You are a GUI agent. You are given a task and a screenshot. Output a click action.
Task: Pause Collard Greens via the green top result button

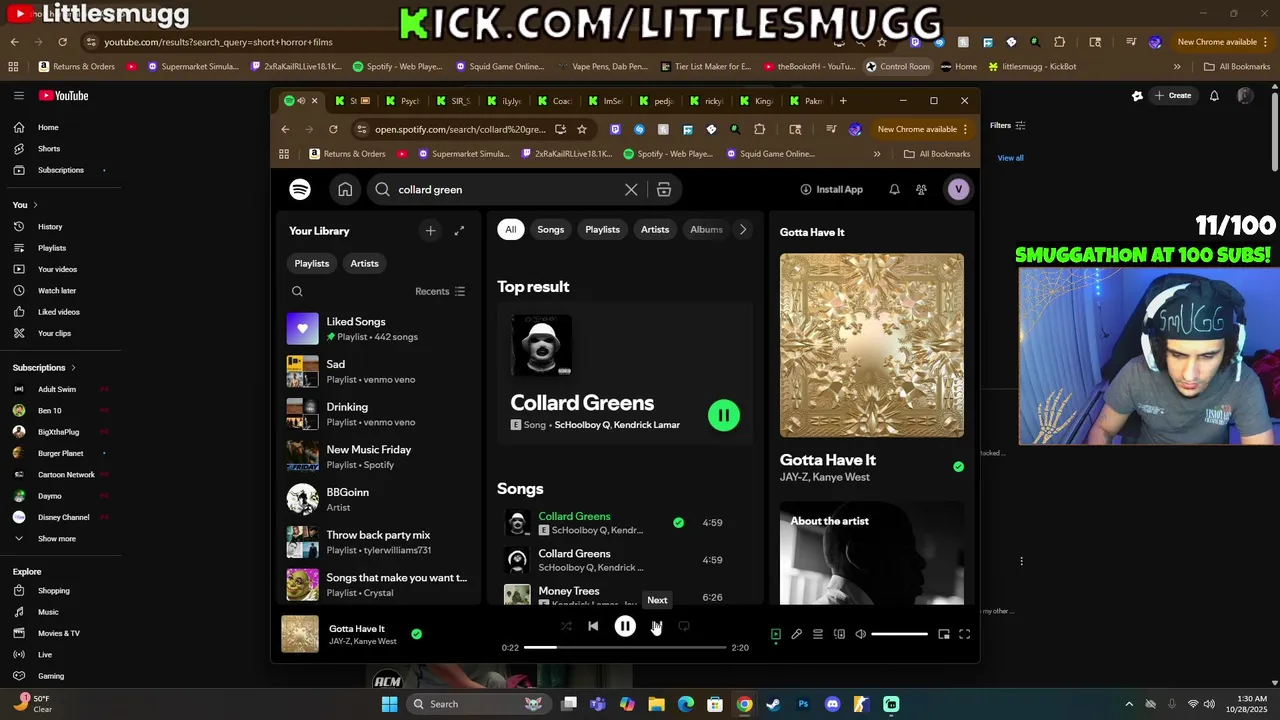point(724,415)
